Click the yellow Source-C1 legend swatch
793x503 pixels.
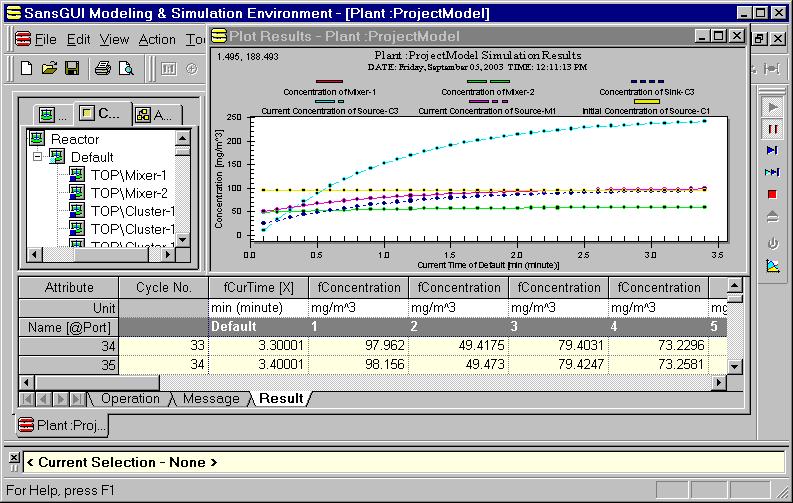tap(647, 101)
